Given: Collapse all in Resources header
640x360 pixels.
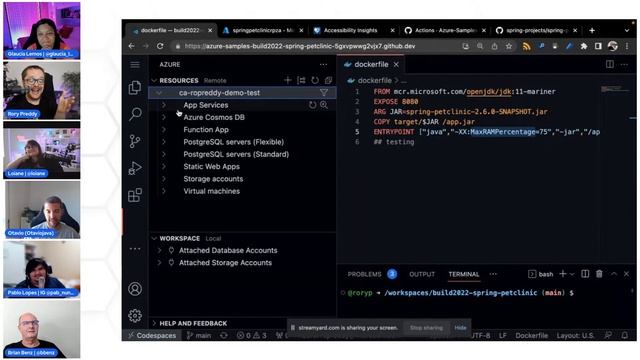Looking at the screenshot, I should 328,80.
